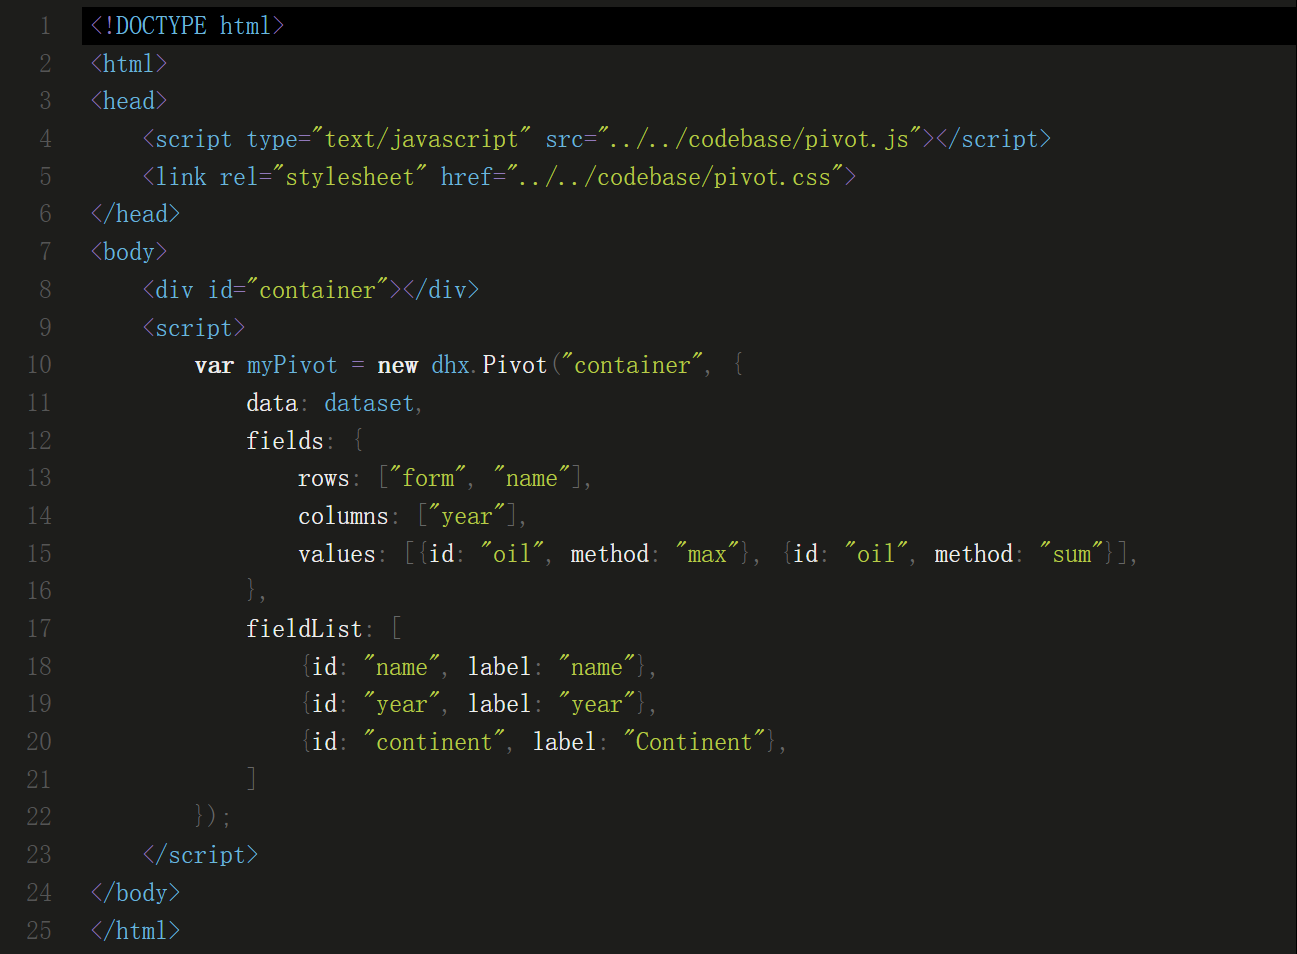Click the Pivot constructor name
The image size is (1297, 954).
(515, 366)
